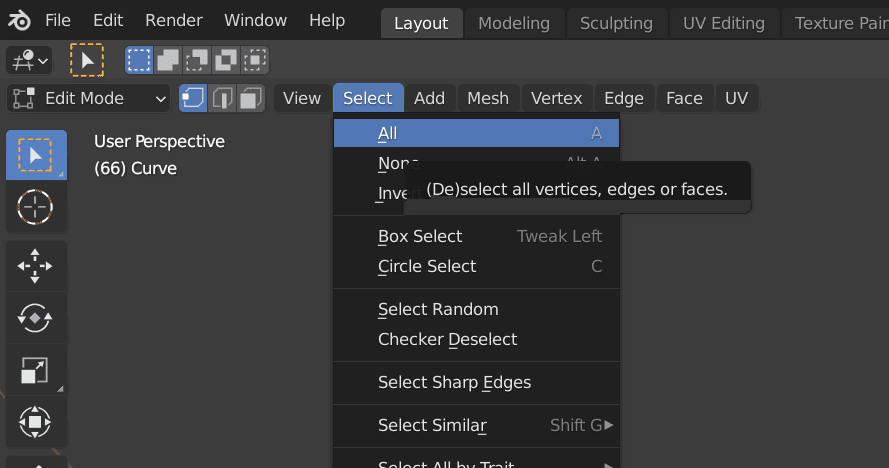889x468 pixels.
Task: Open the View menu in viewport header
Action: point(302,99)
